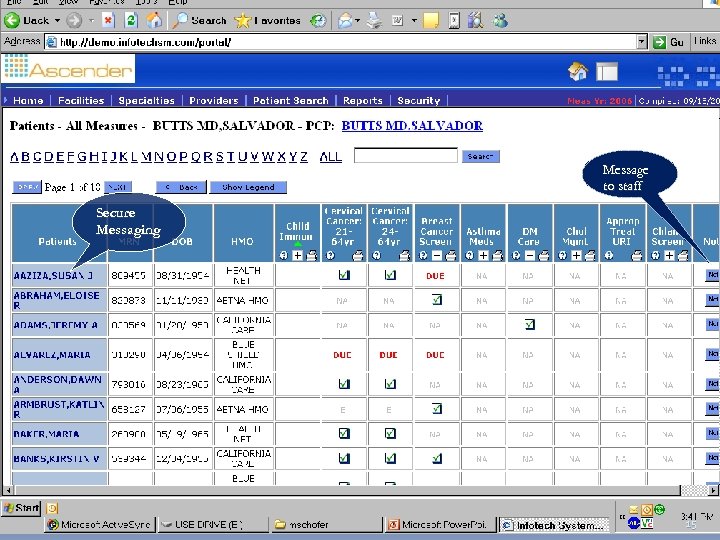The height and width of the screenshot is (540, 720).
Task: Click the yellow Discuss note icon
Action: pyautogui.click(x=431, y=20)
